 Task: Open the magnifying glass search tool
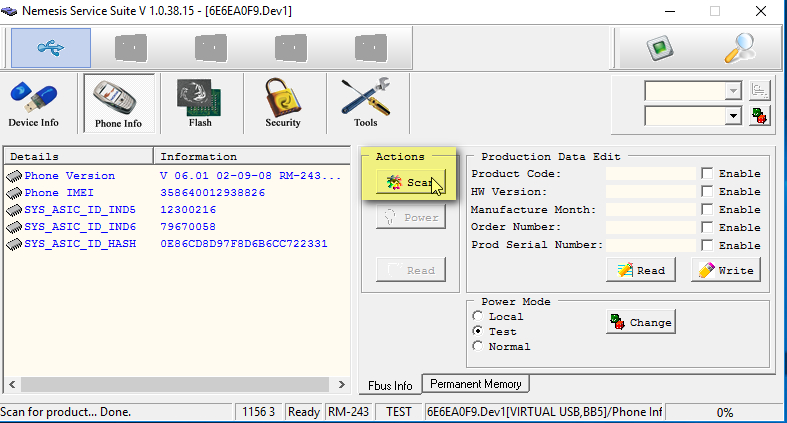[x=740, y=48]
